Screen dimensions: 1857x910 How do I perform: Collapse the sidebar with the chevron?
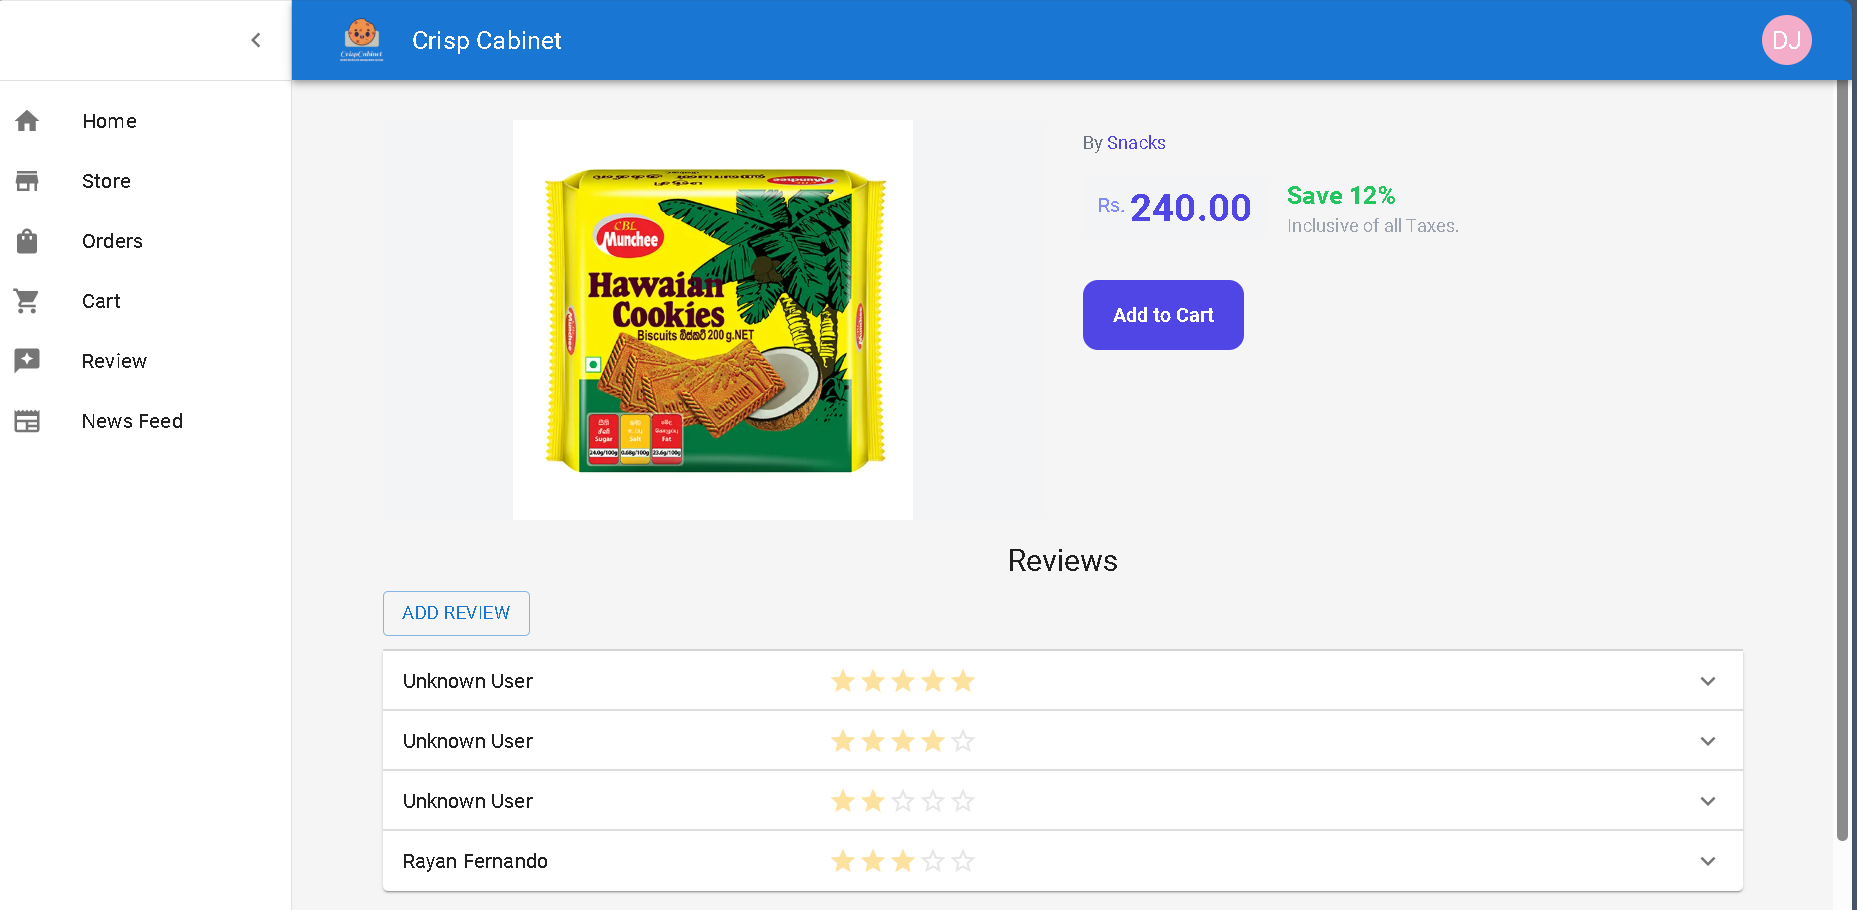point(256,40)
